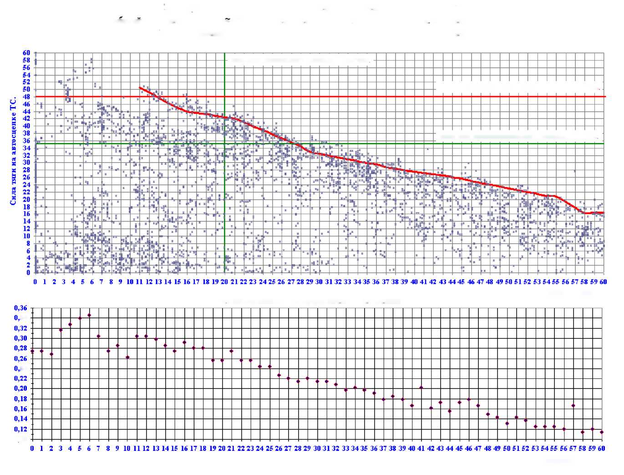Click y-axis value 30 of the scatter chart
This screenshot has height=475, width=624.
point(26,163)
